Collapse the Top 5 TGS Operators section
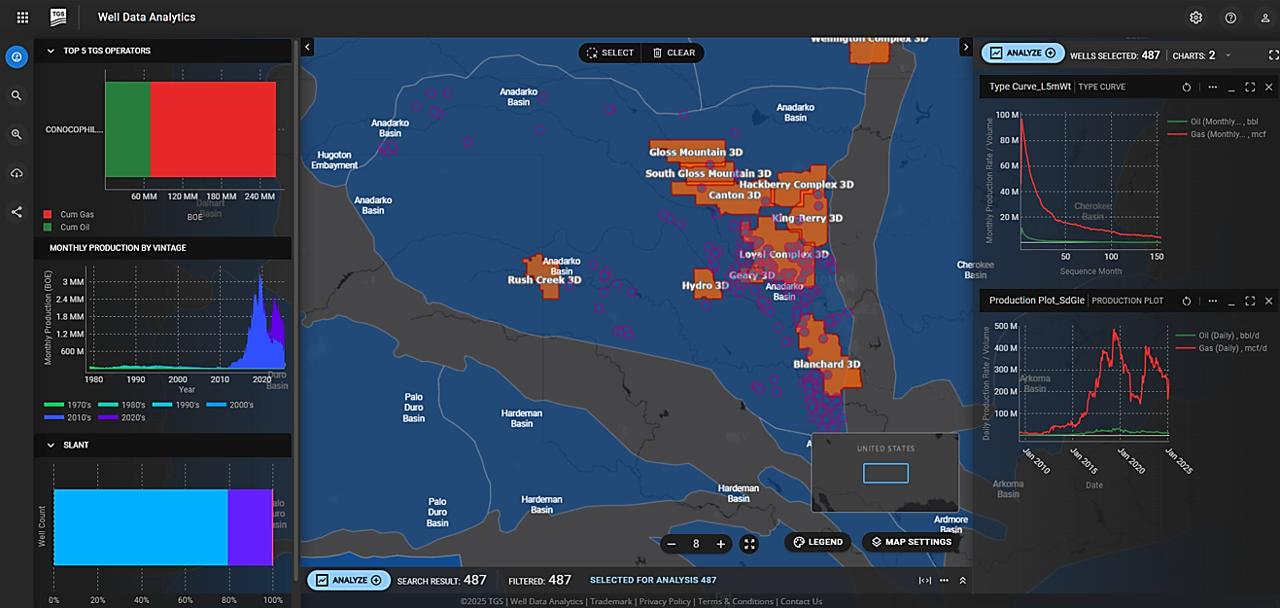Viewport: 1280px width, 608px height. point(51,50)
